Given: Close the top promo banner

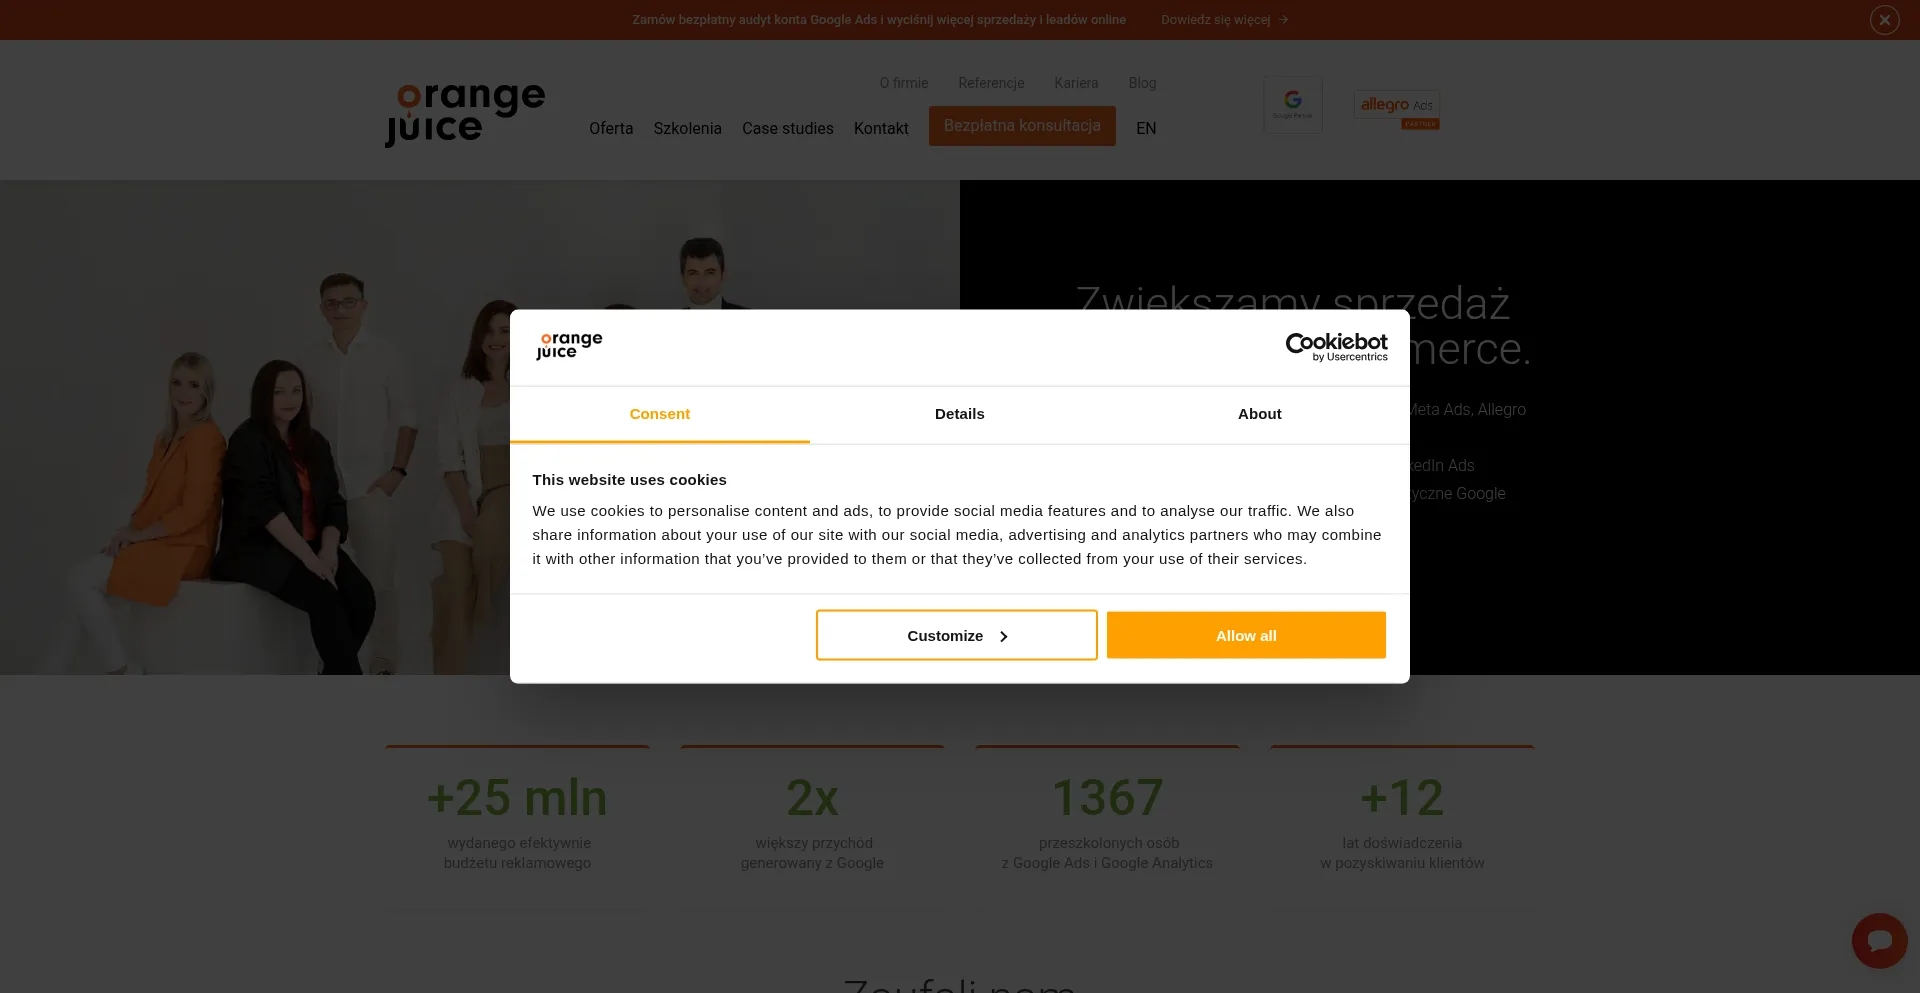Looking at the screenshot, I should [x=1884, y=20].
